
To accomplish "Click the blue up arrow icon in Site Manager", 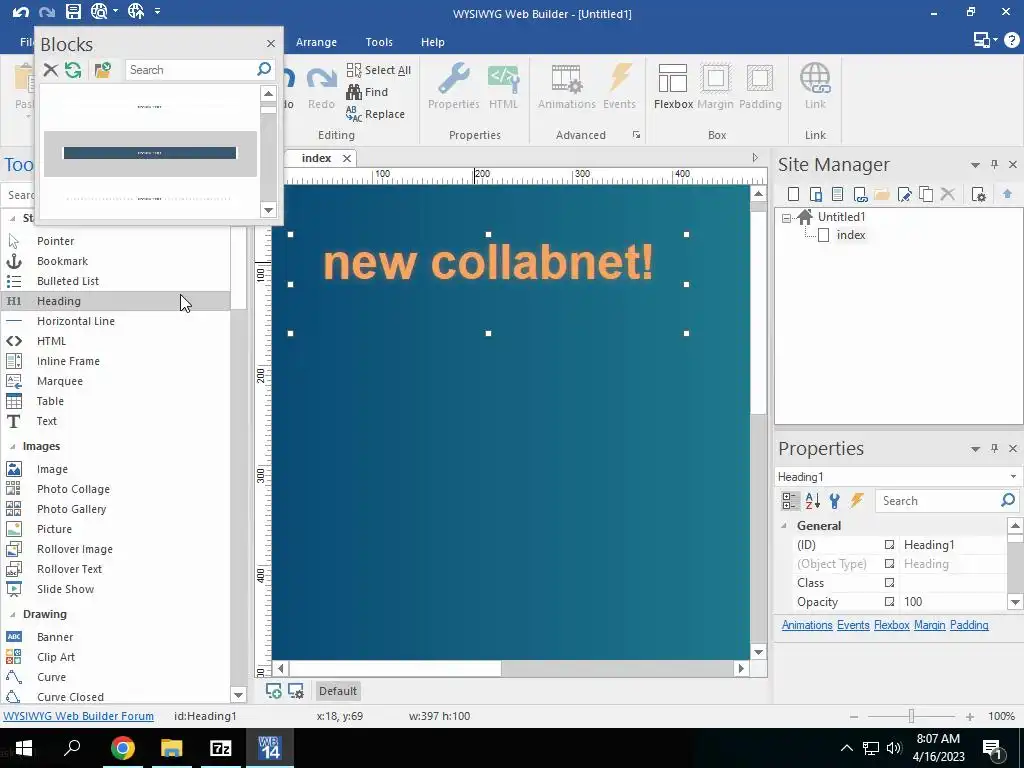I will pyautogui.click(x=1007, y=194).
